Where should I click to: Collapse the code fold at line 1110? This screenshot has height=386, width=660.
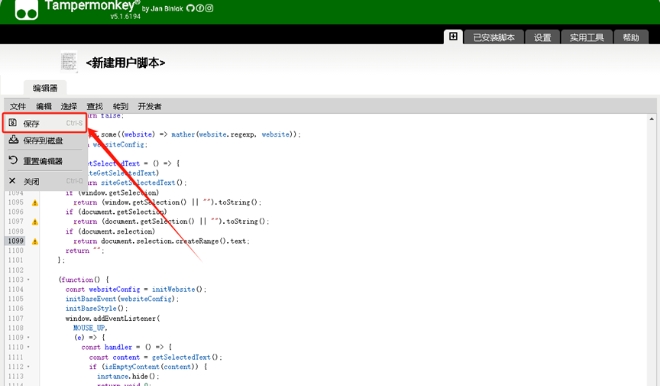pos(28,347)
